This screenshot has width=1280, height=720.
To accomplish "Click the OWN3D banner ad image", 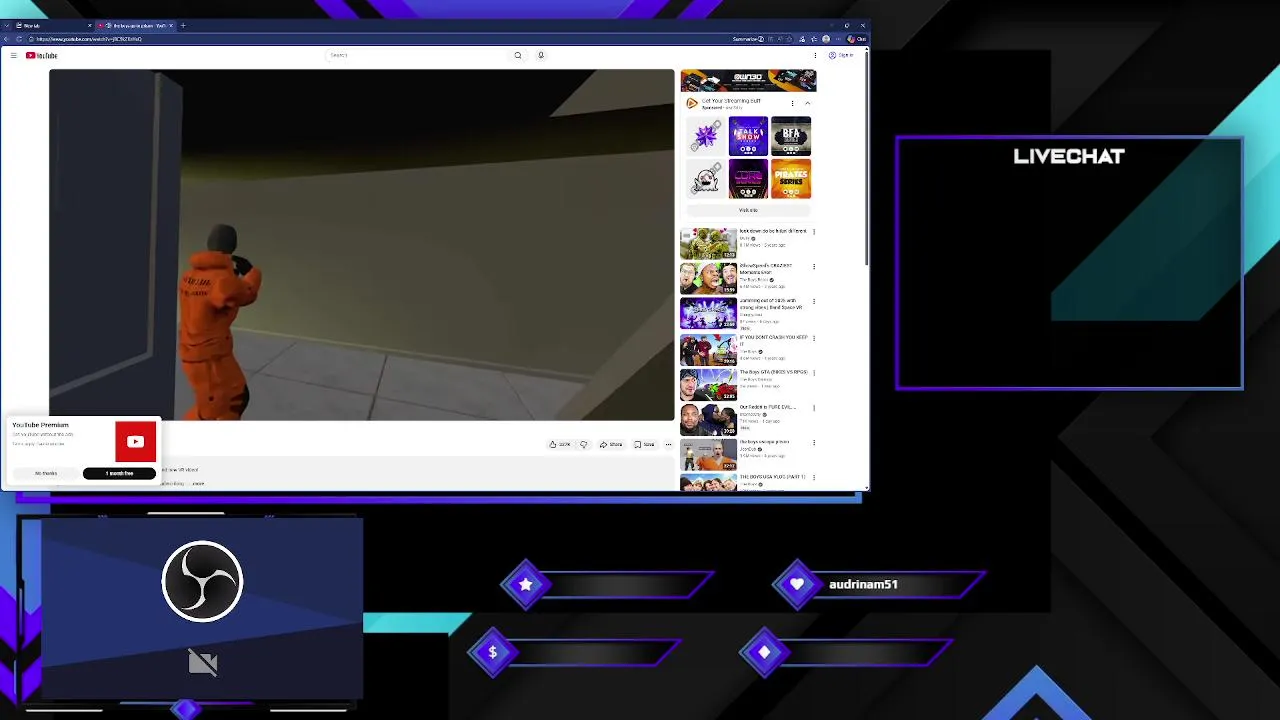I will 748,81.
